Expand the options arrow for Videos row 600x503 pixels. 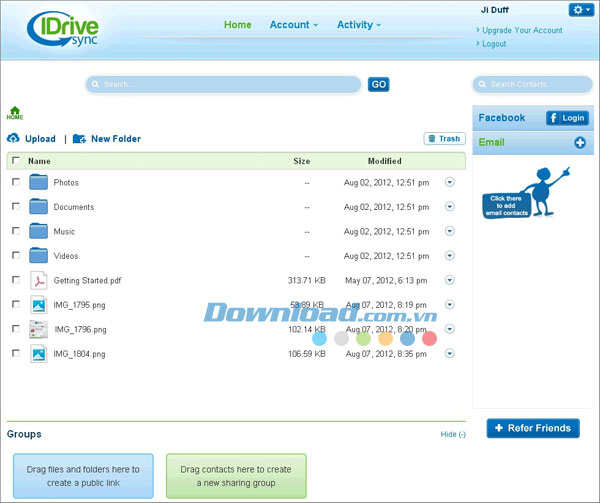[x=449, y=256]
